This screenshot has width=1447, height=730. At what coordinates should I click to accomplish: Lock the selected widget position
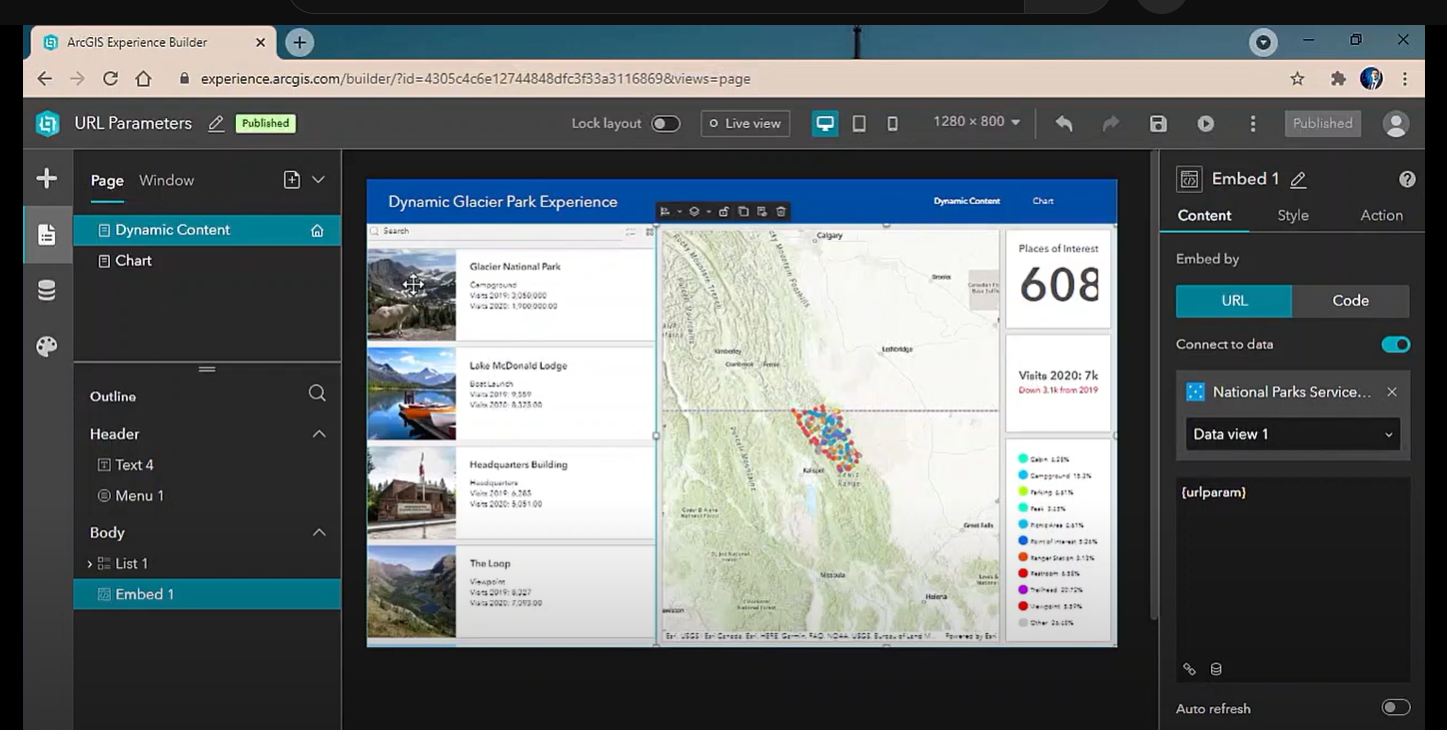724,211
